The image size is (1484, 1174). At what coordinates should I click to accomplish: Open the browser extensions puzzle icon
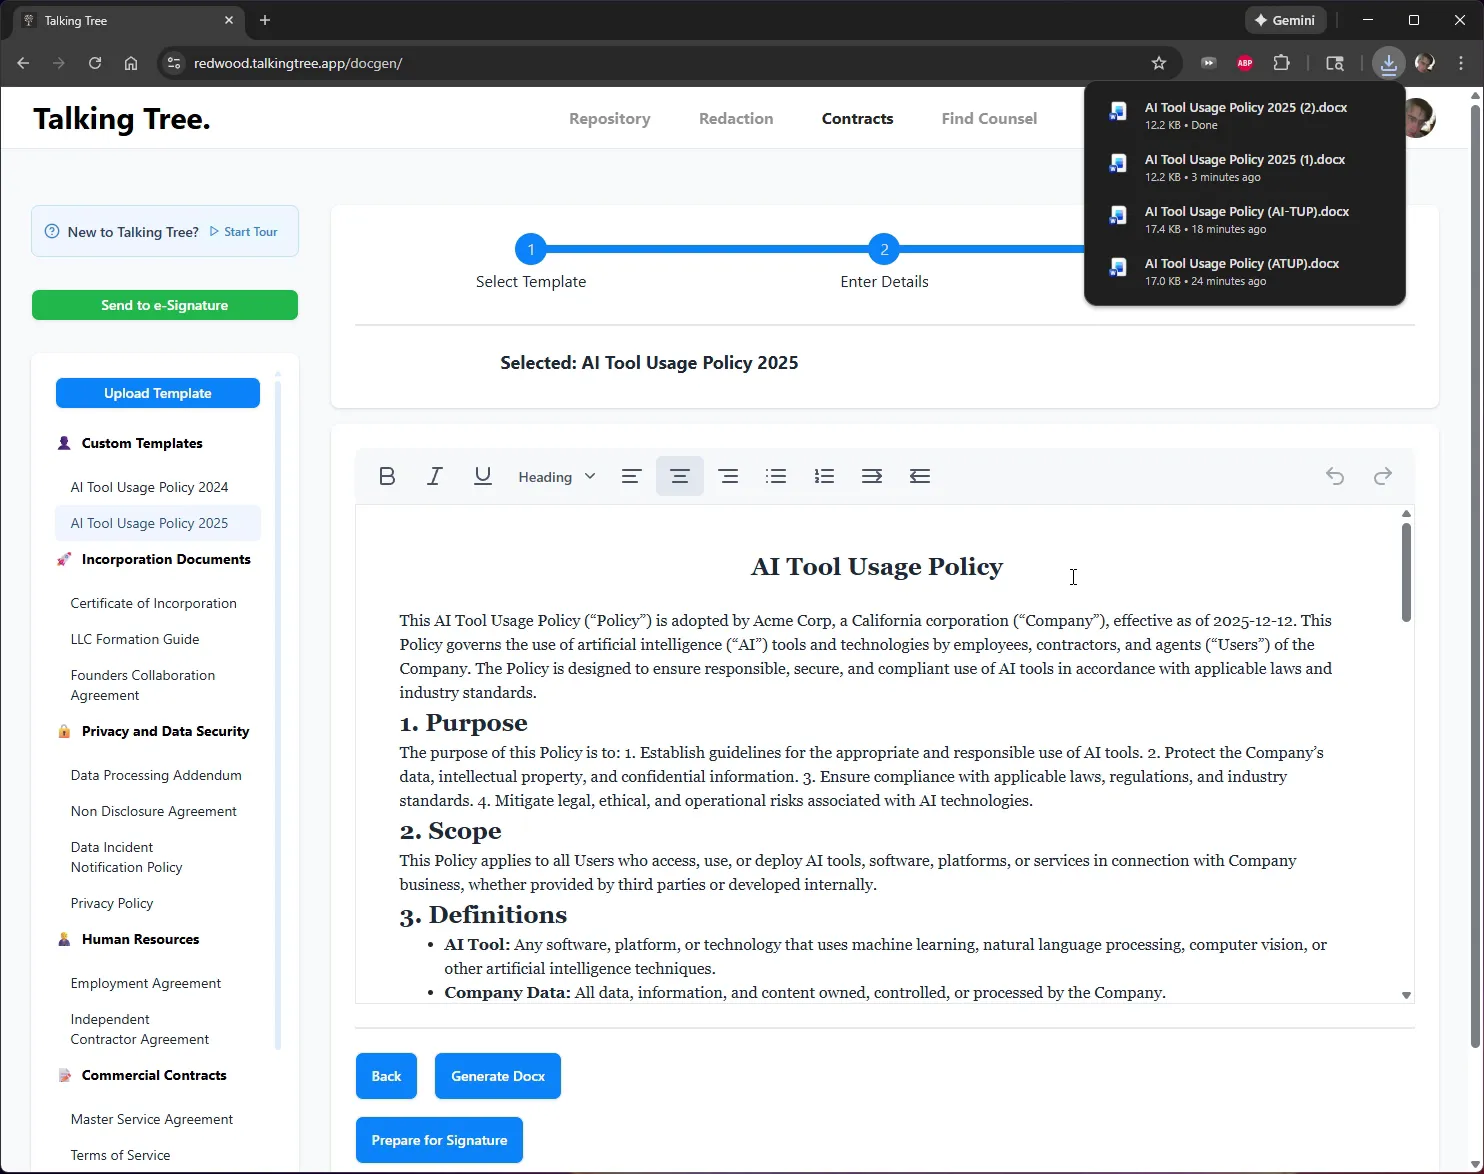pos(1282,63)
